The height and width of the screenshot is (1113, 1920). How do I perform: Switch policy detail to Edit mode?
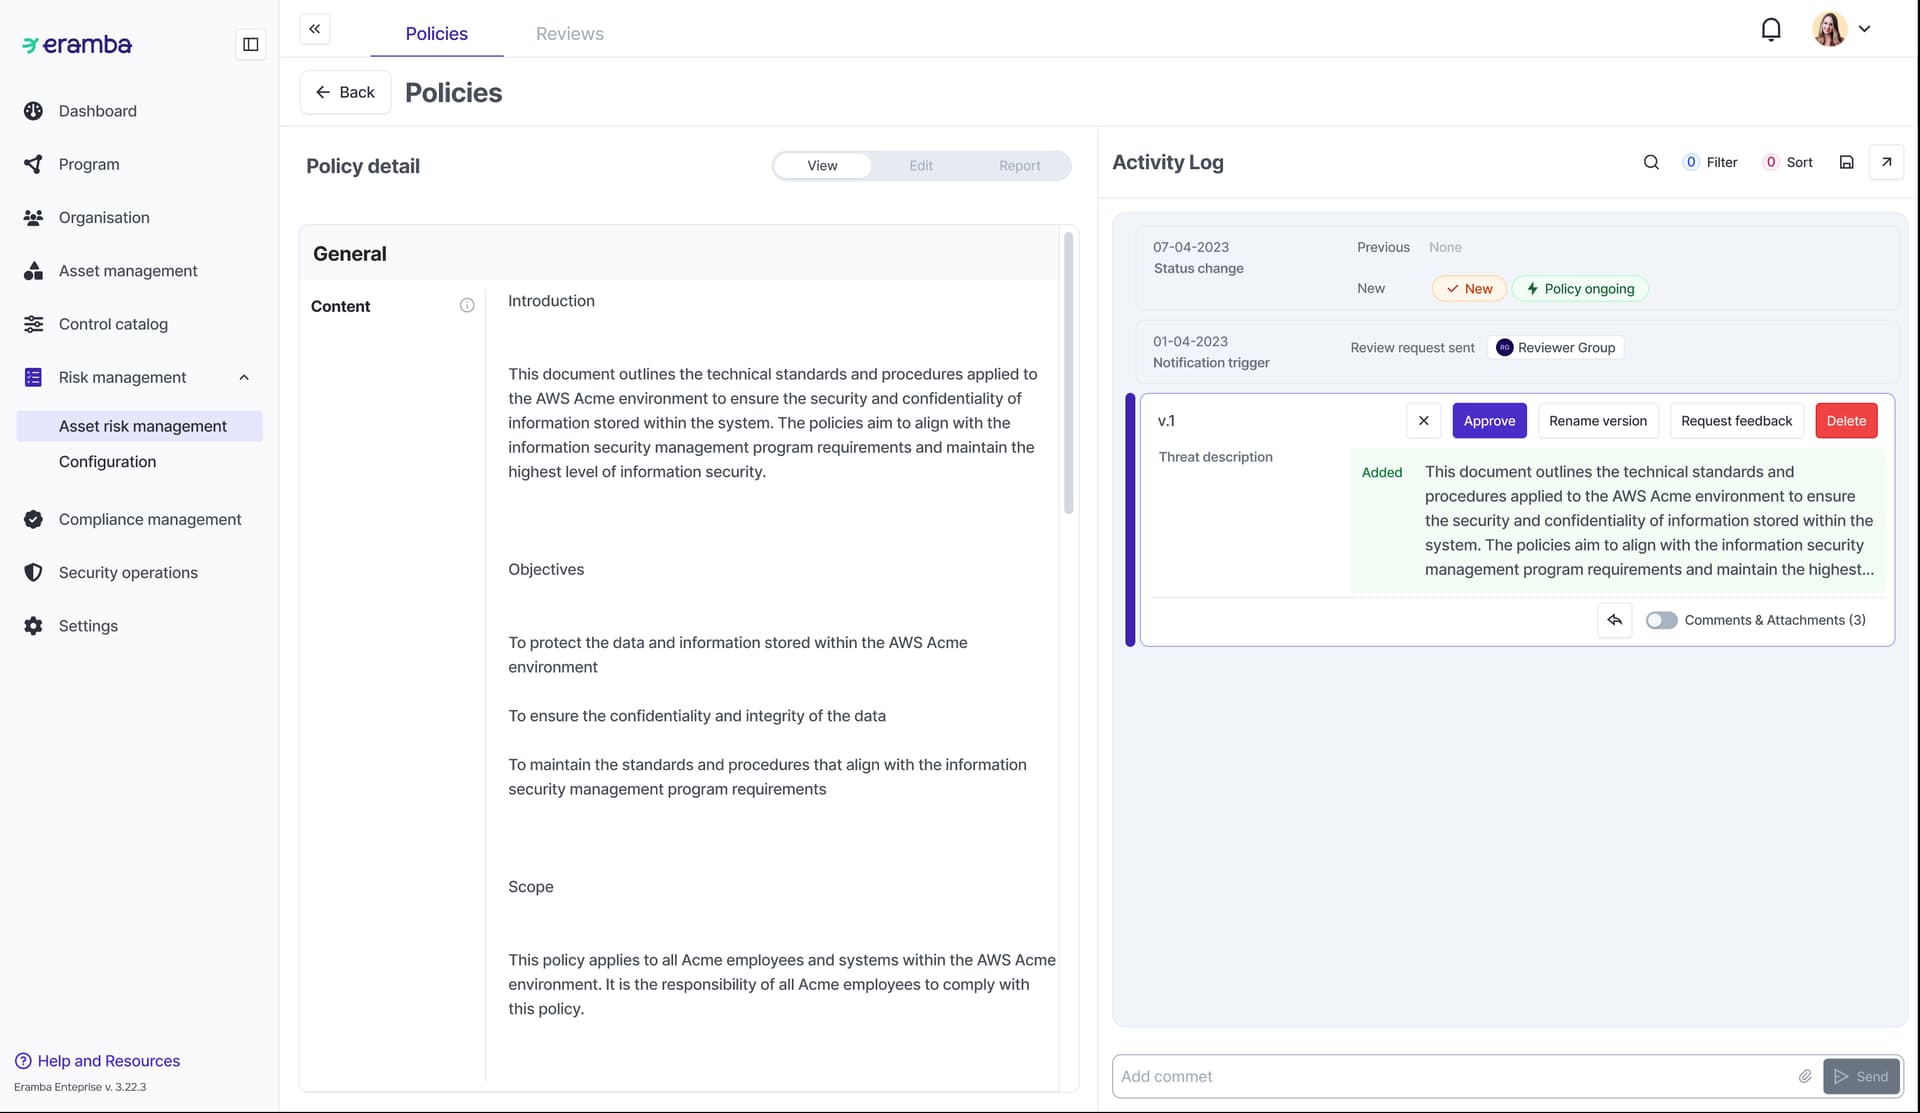point(920,166)
